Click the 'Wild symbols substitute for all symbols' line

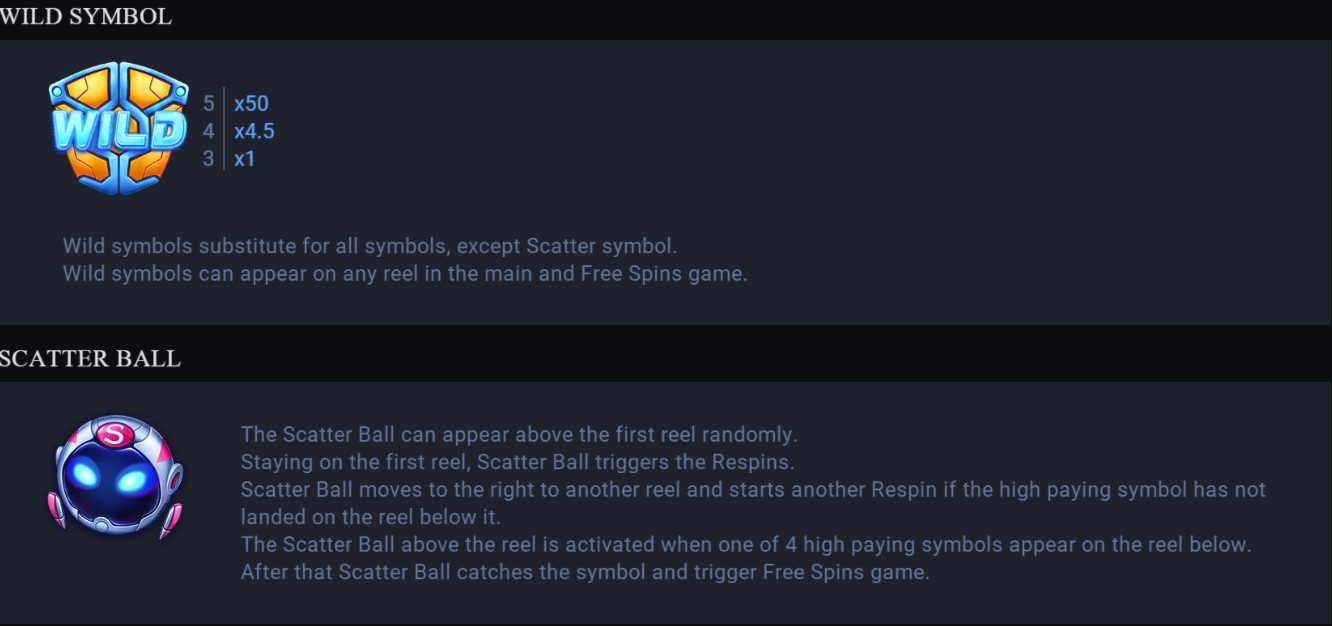pyautogui.click(x=370, y=245)
